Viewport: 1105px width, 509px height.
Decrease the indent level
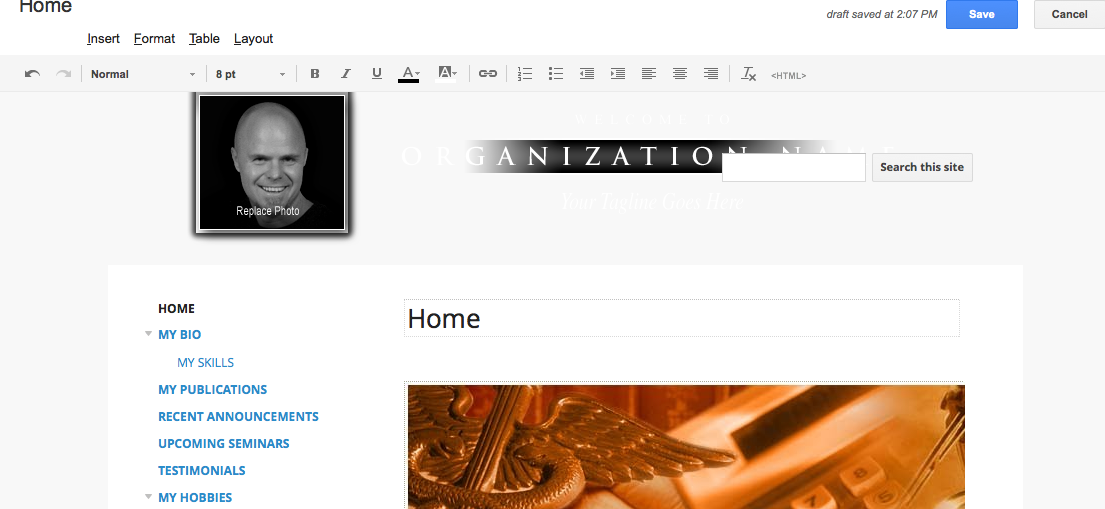pos(587,74)
